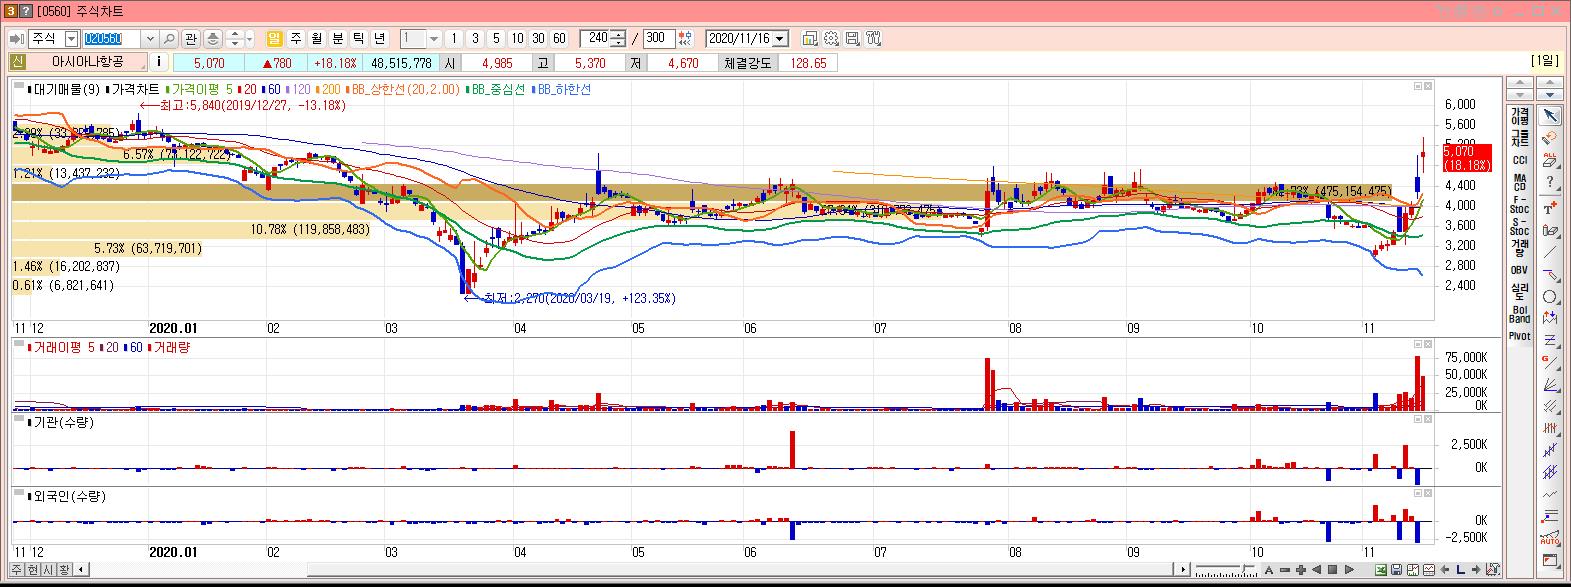Select the 틱 tick period toggle
1571x587 pixels.
tap(358, 39)
